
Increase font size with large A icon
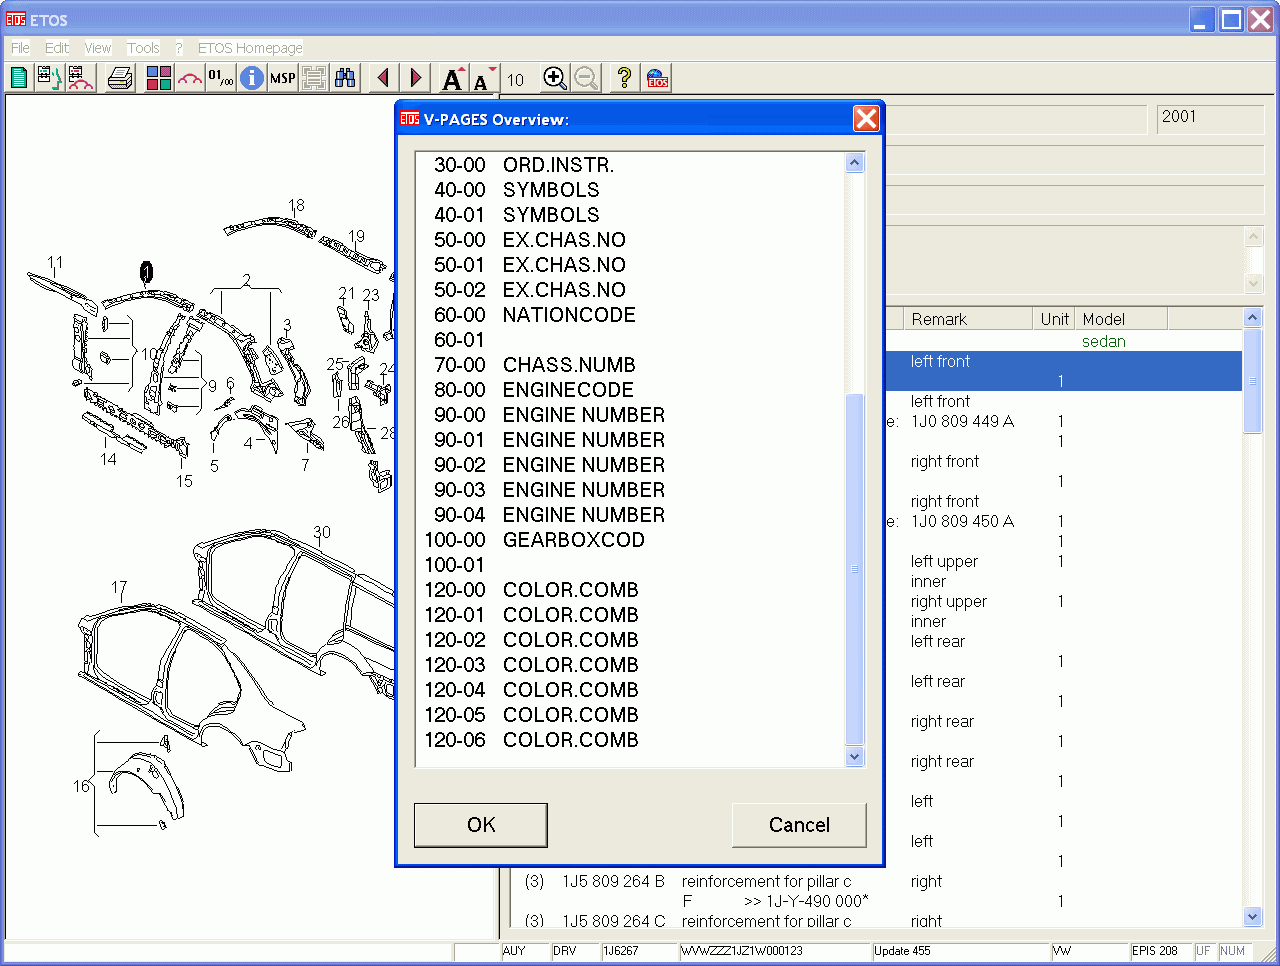tap(453, 78)
